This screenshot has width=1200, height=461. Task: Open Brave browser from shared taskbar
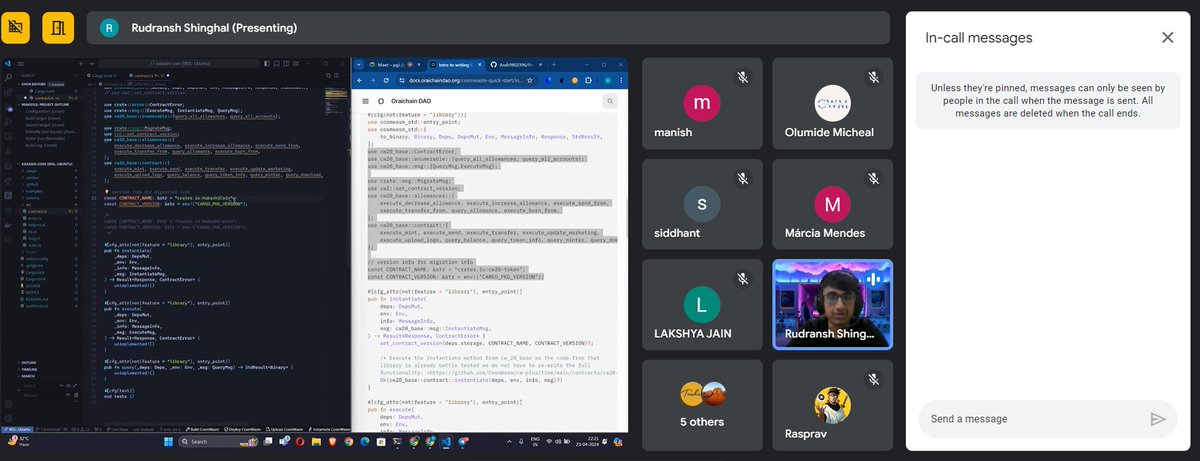(x=332, y=441)
